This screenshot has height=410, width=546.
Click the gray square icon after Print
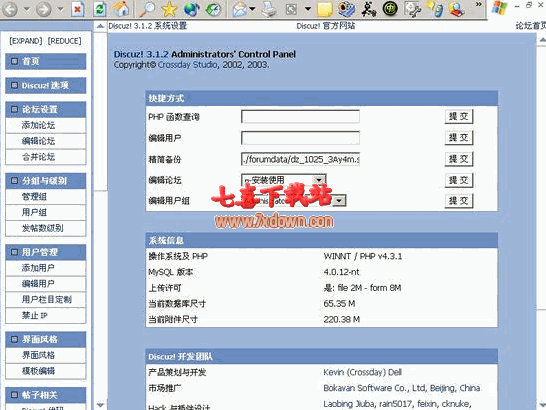[291, 9]
